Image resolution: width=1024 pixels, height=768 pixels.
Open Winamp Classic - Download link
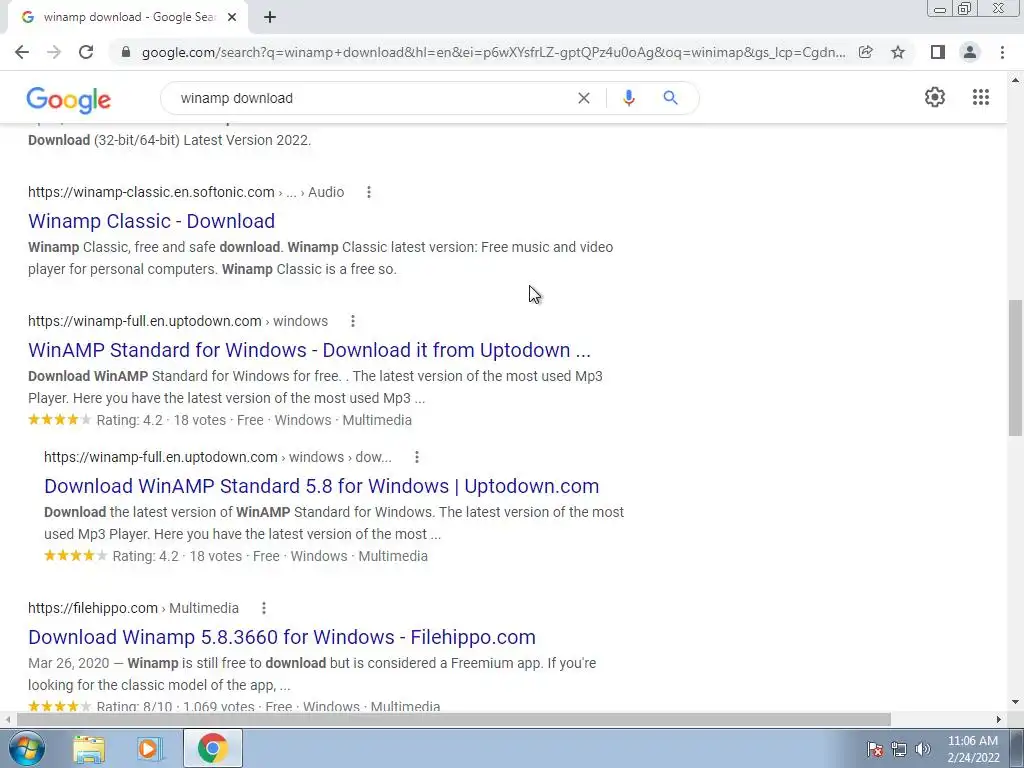click(x=152, y=221)
